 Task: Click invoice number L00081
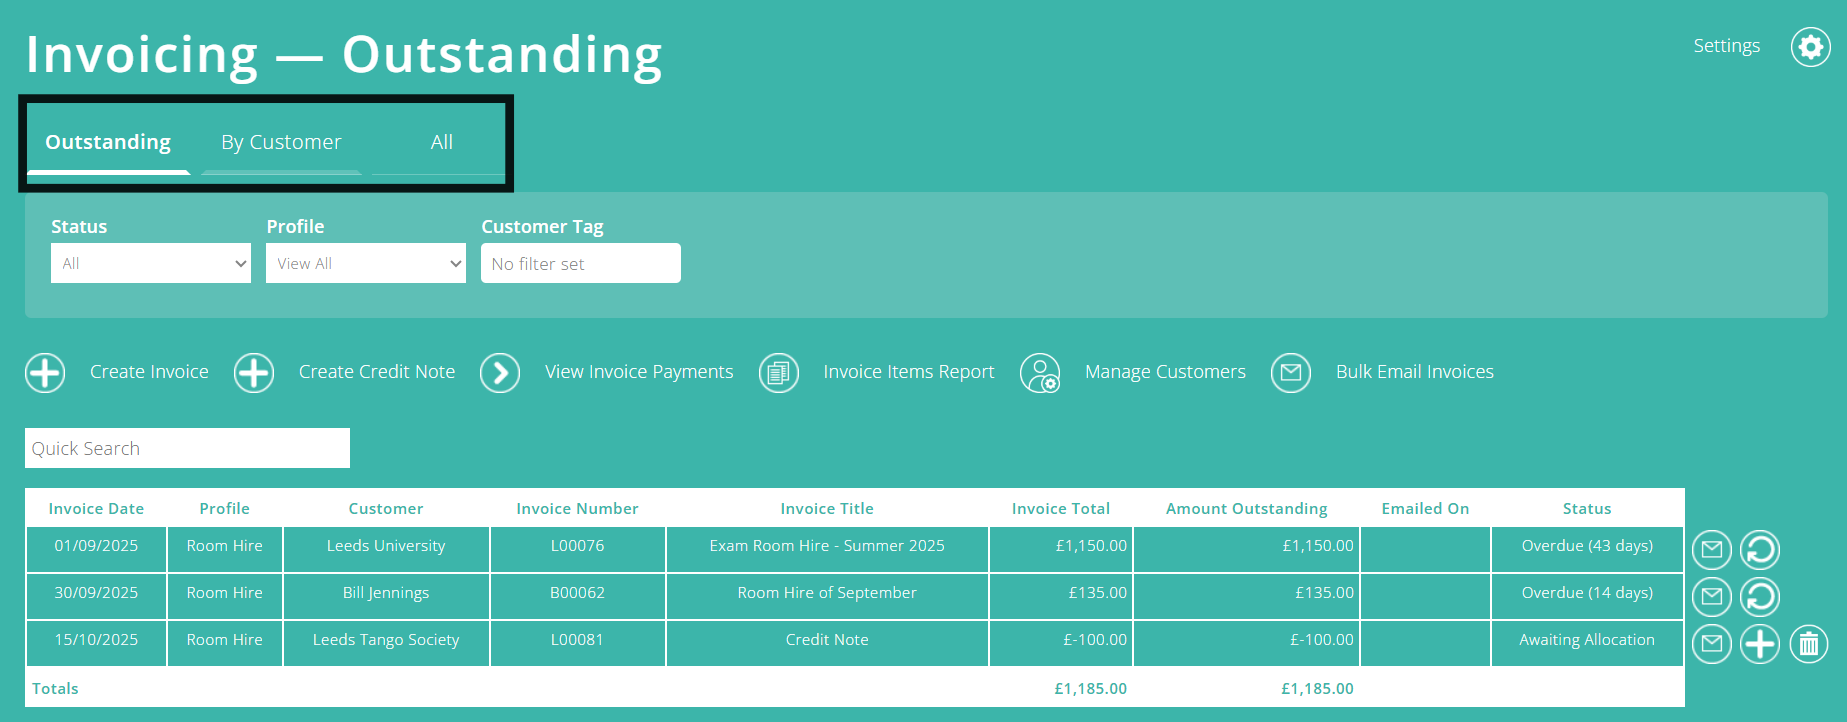coord(577,640)
